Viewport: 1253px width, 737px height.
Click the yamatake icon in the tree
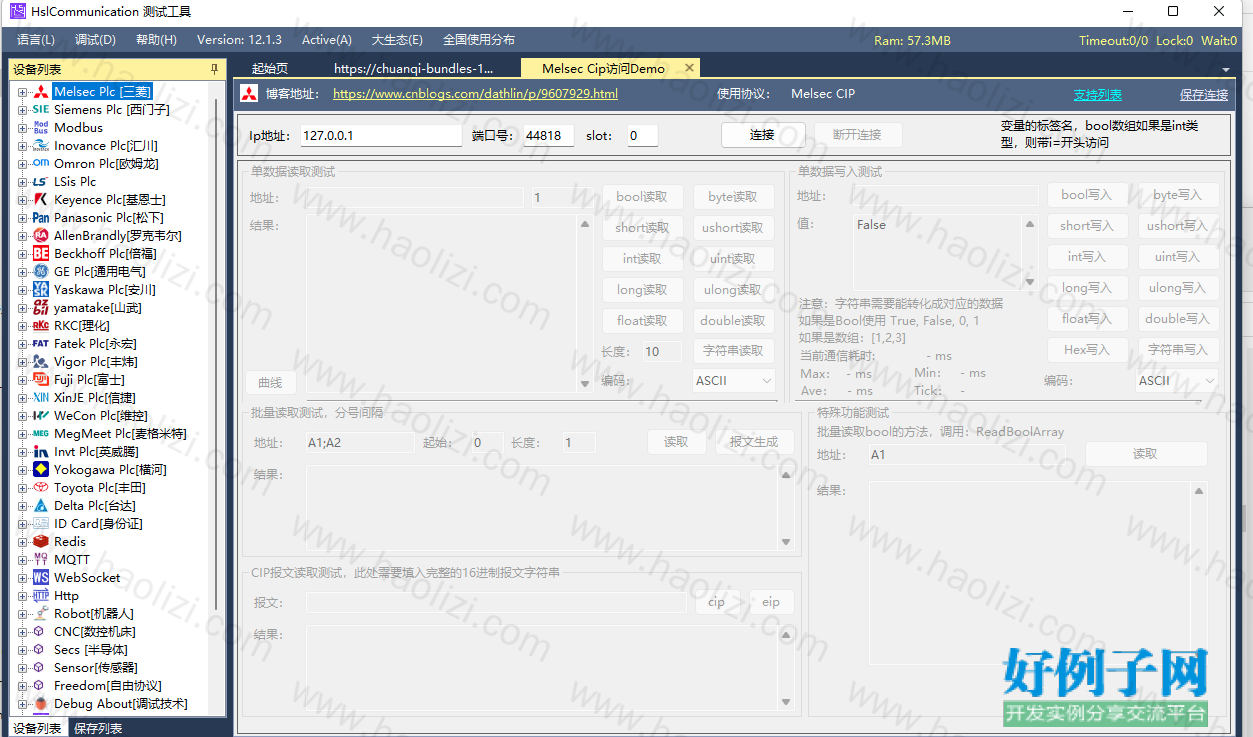click(41, 308)
